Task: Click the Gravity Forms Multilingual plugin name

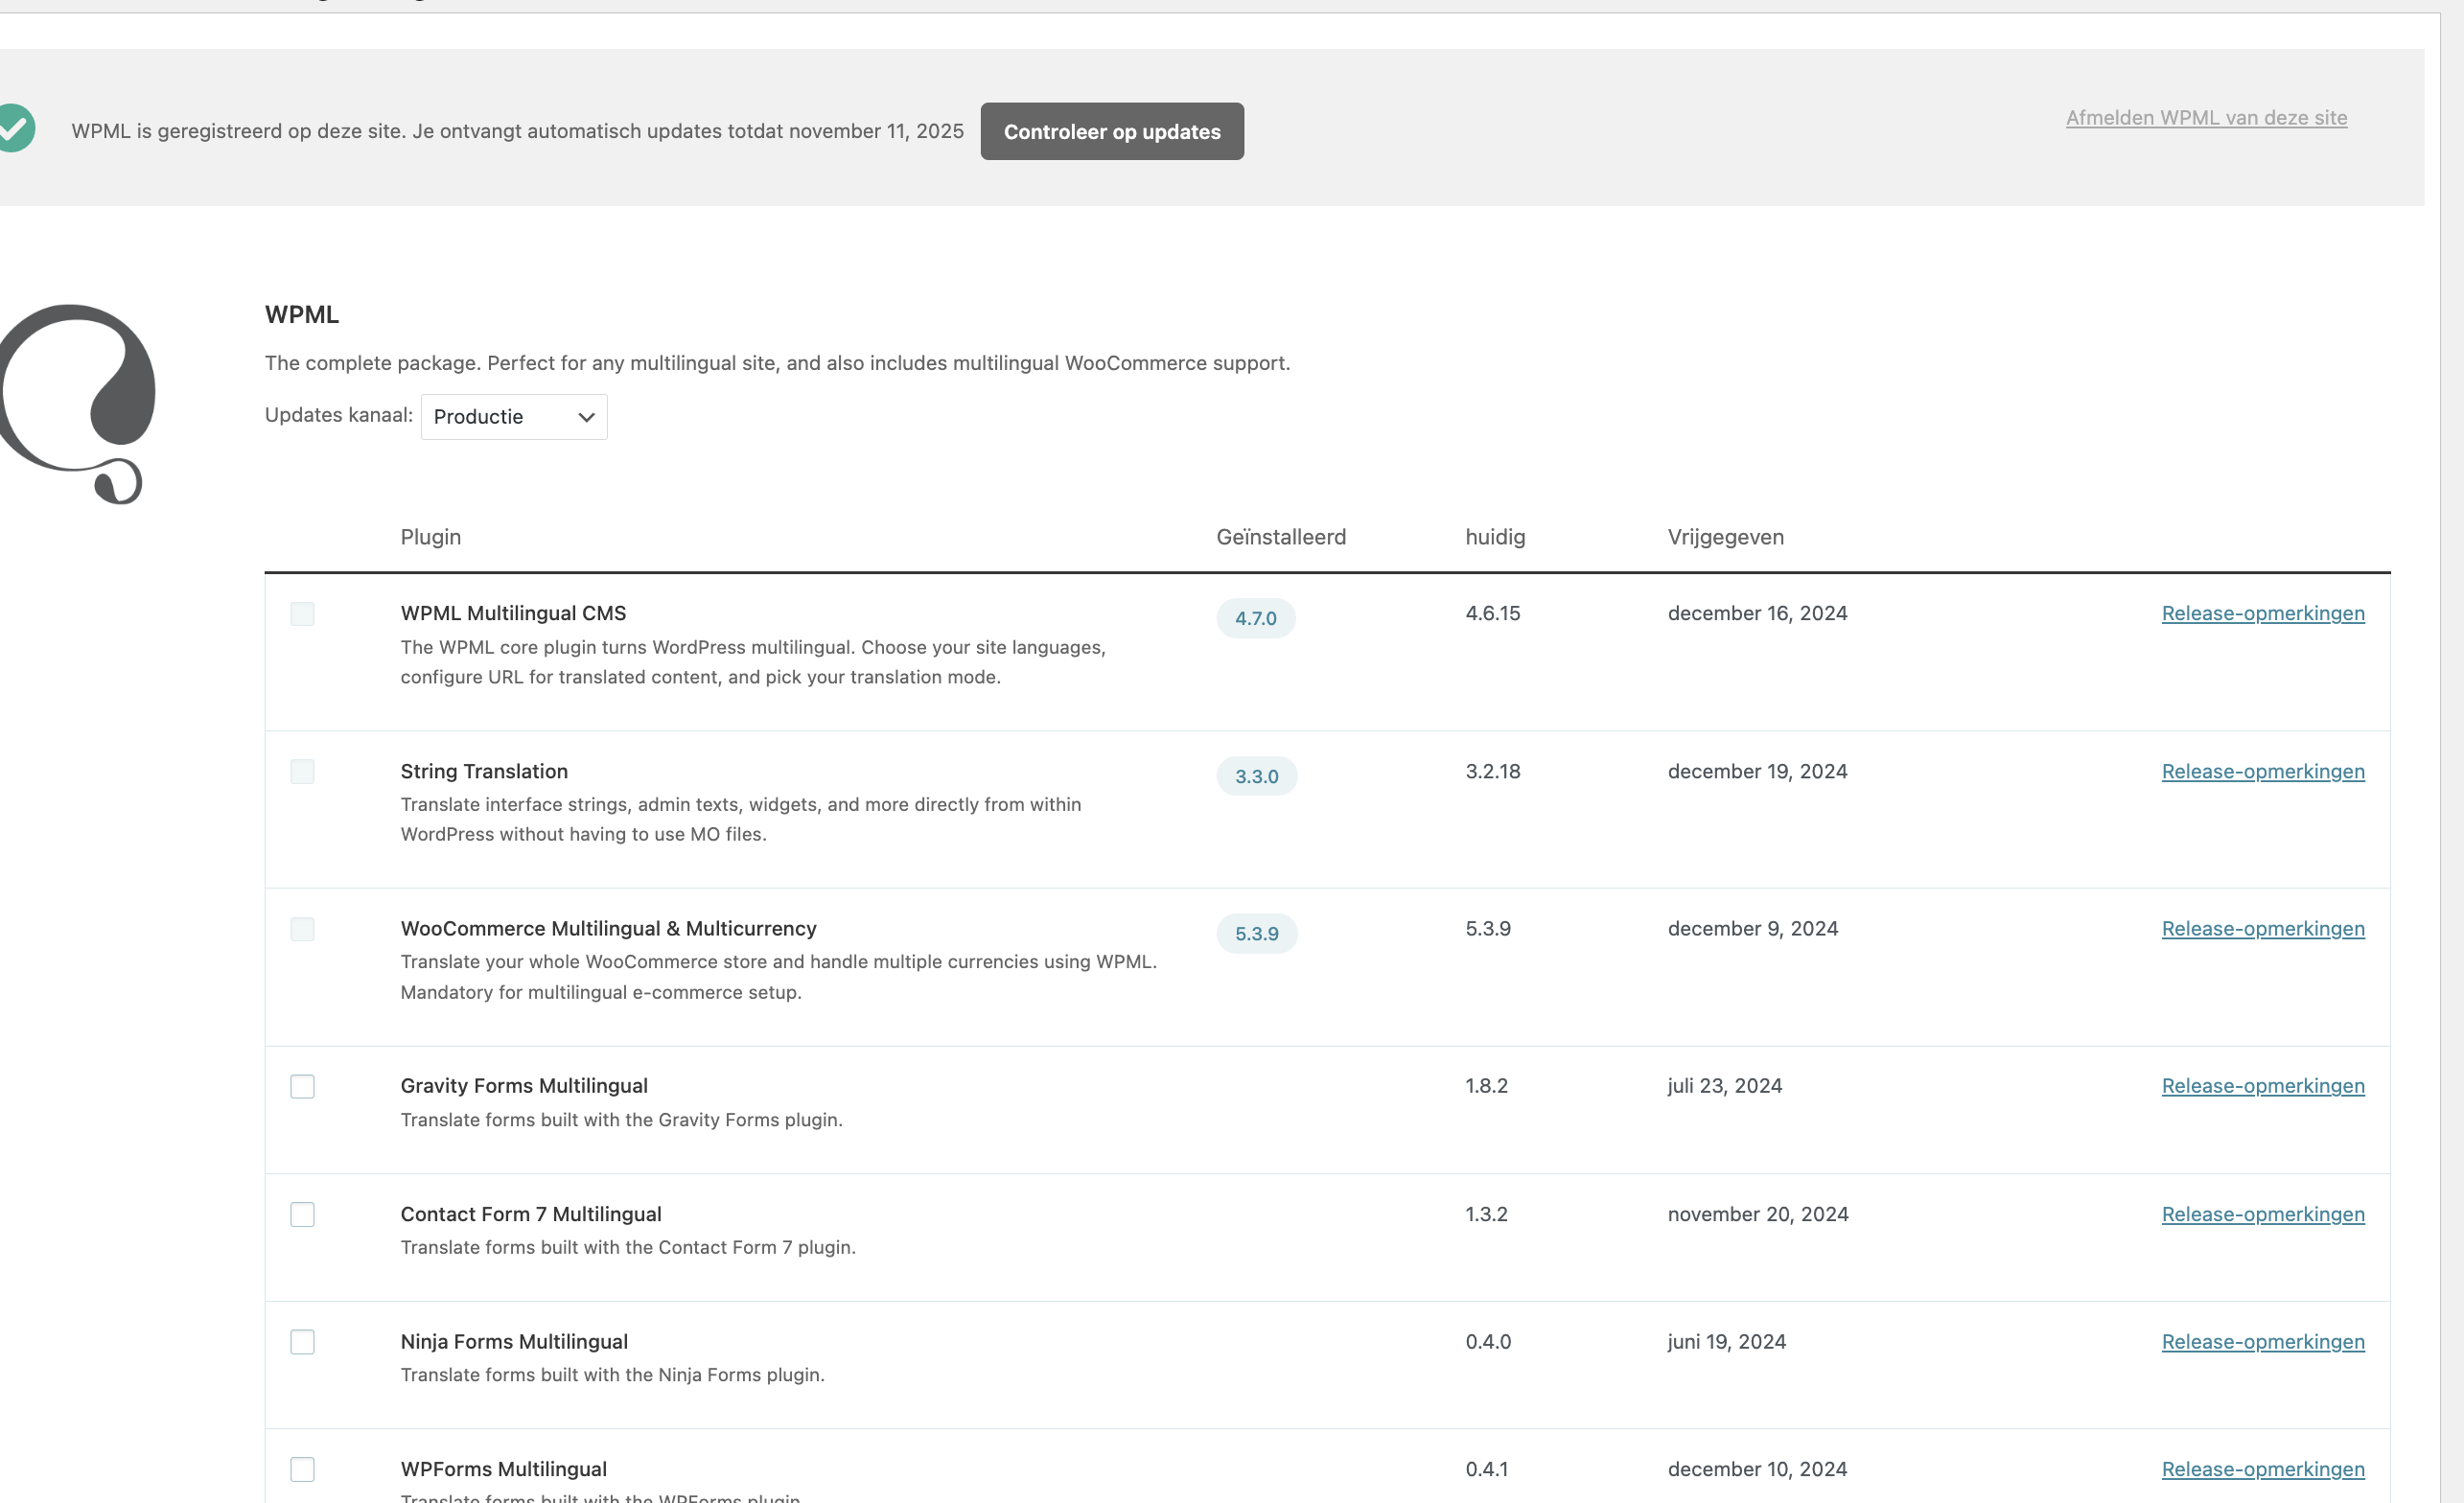Action: pos(524,1085)
